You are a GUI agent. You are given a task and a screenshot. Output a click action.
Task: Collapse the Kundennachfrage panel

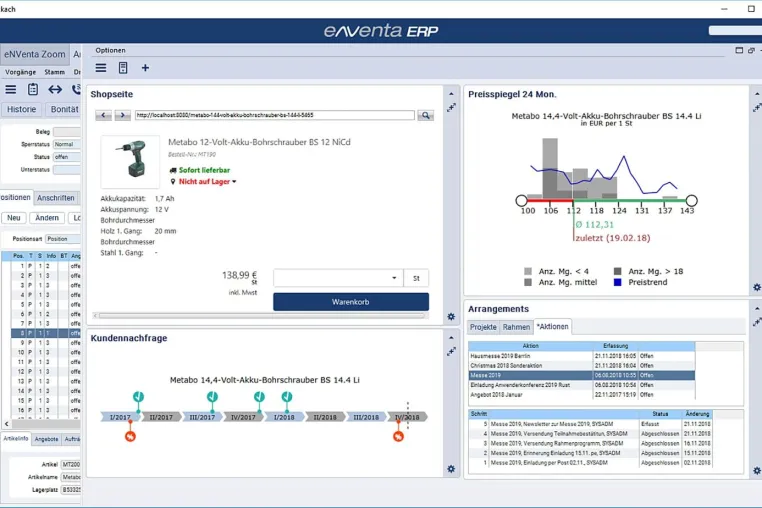[x=451, y=338]
